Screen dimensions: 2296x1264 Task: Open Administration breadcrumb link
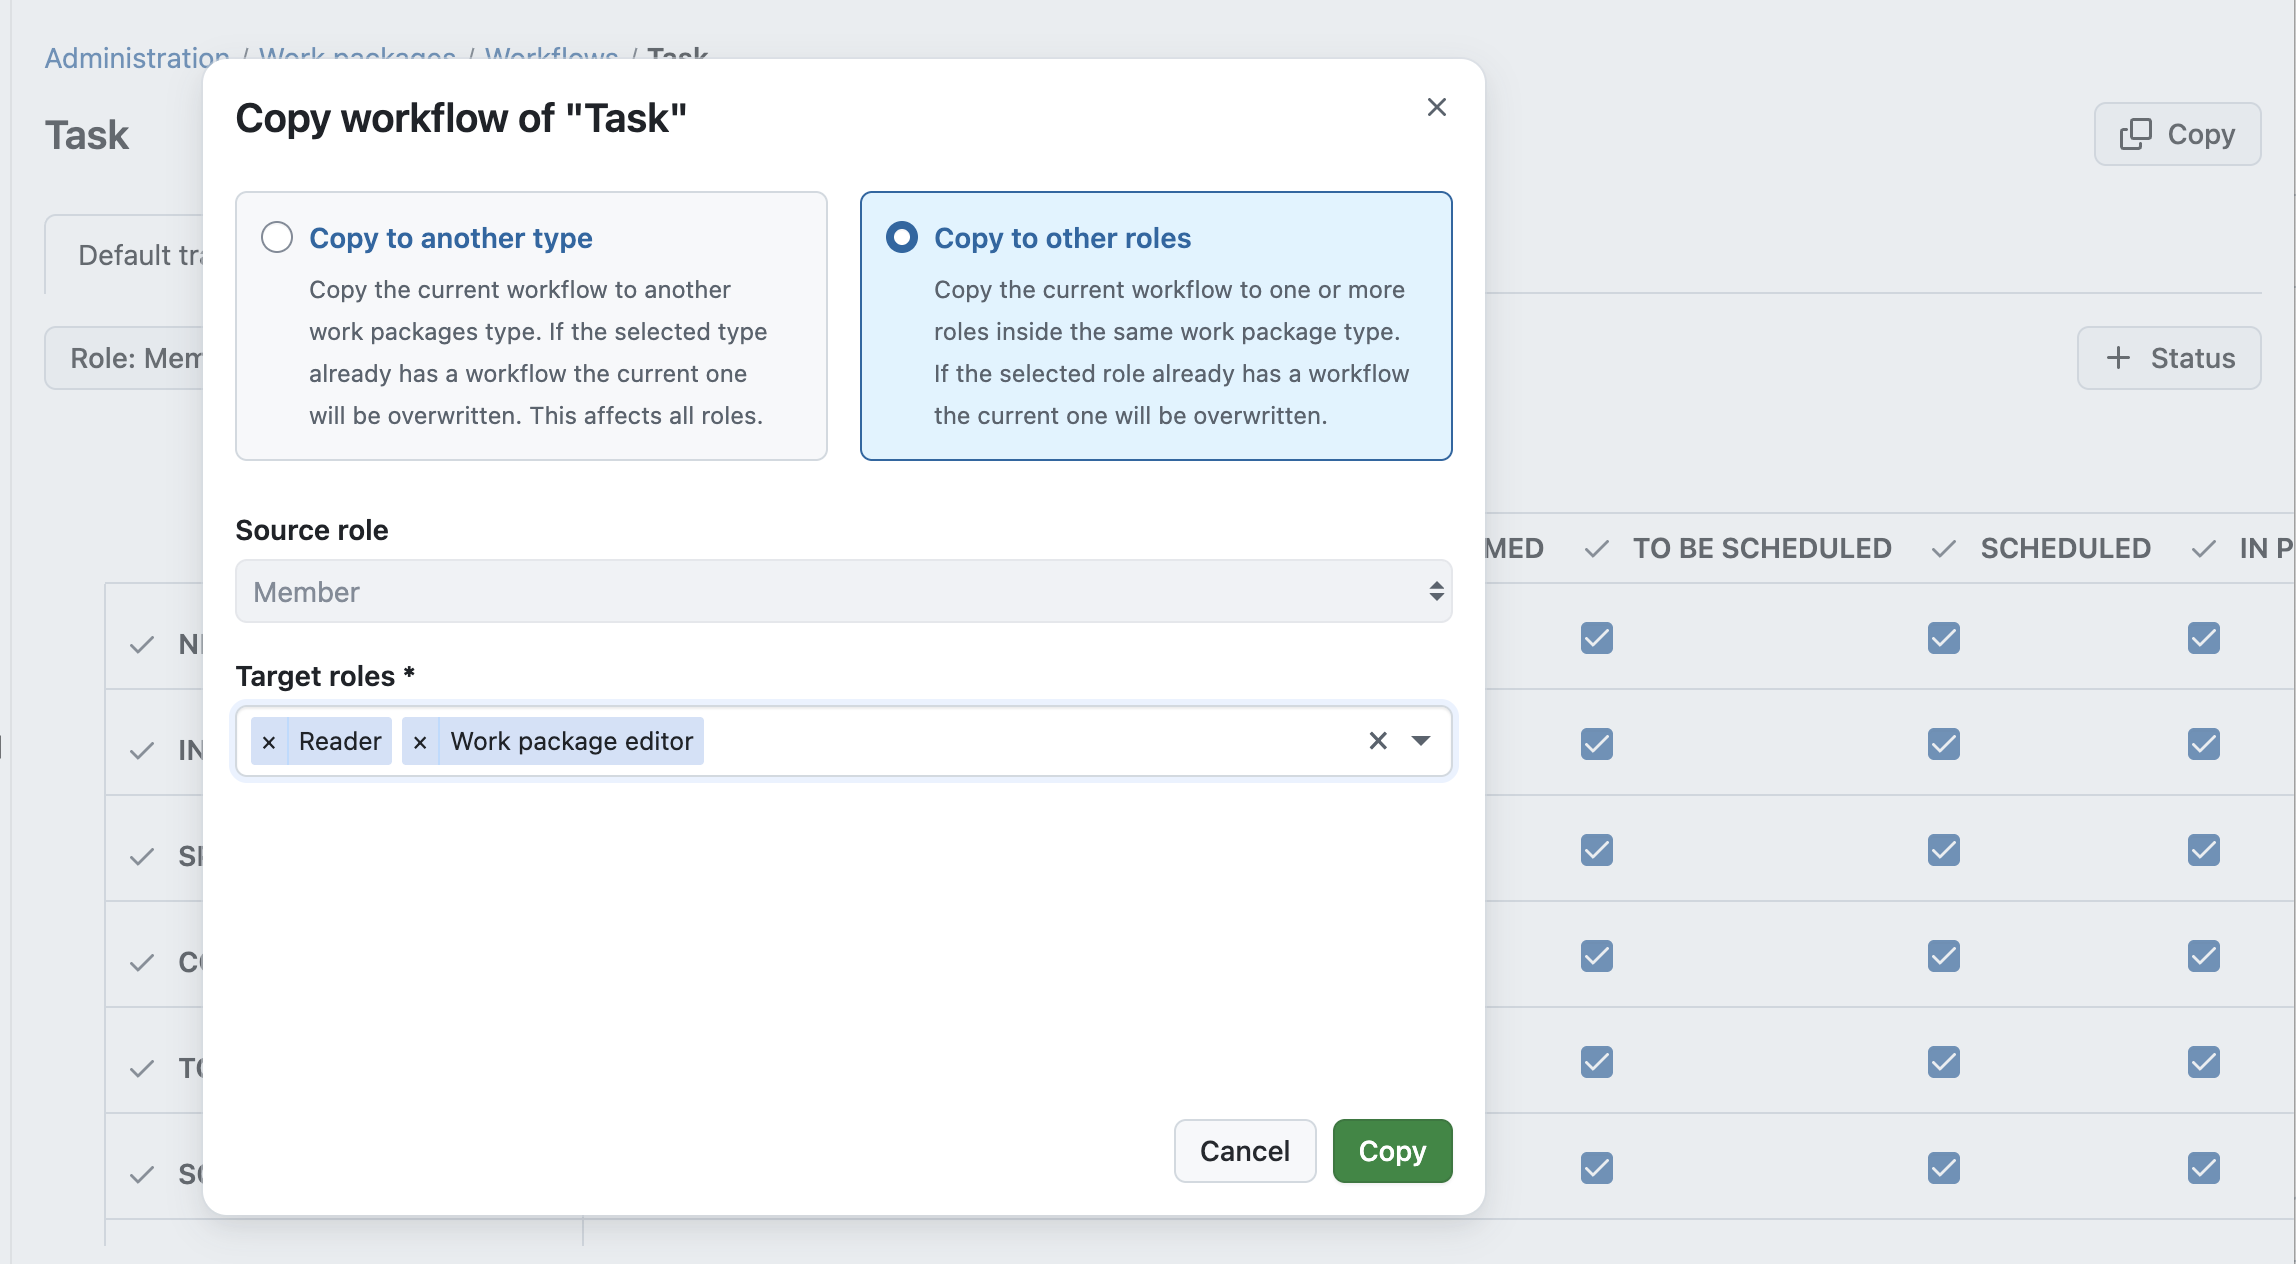point(137,57)
